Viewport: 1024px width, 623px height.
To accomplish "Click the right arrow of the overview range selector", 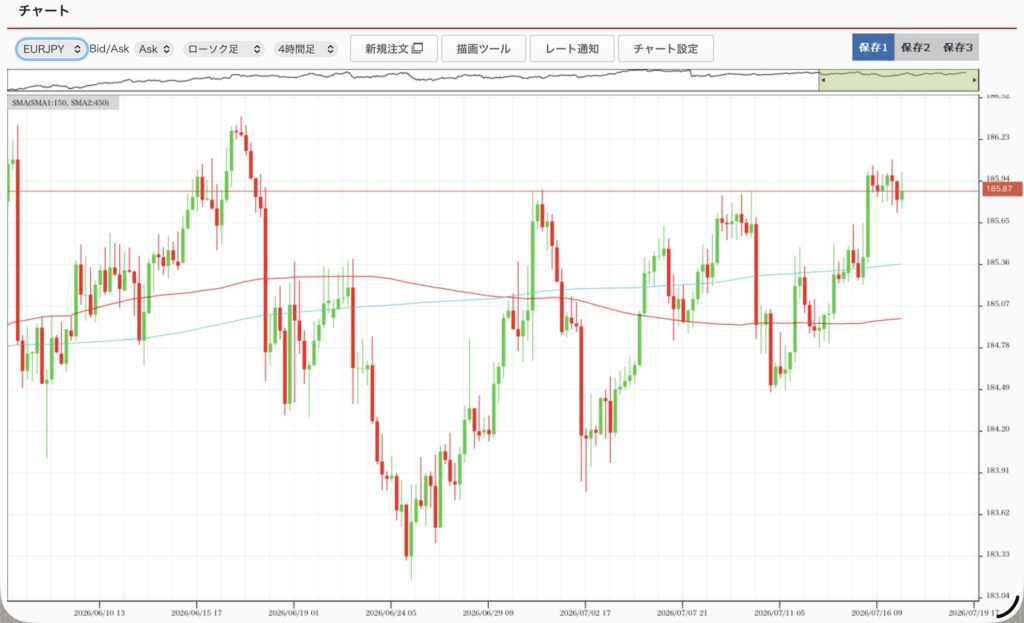I will [x=974, y=80].
